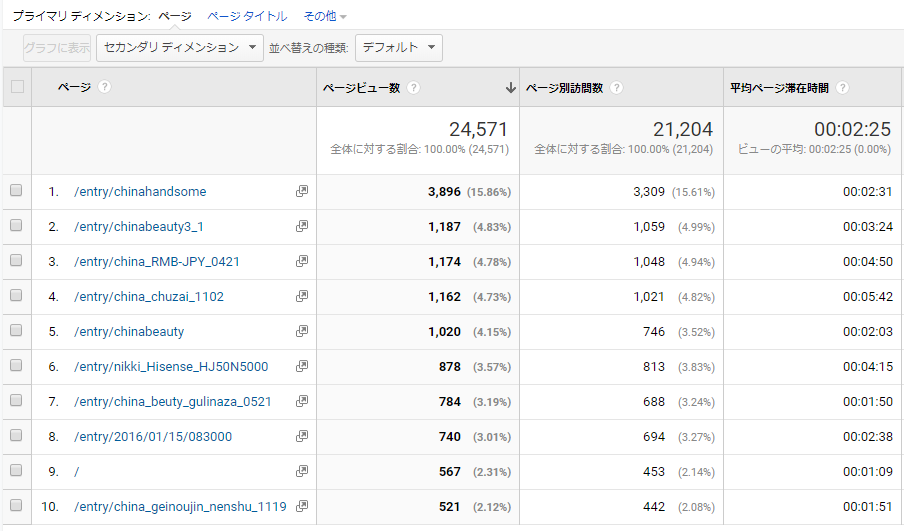The height and width of the screenshot is (531, 904).
Task: Open the /entry/china_chuzai_1102 link
Action: pos(149,297)
